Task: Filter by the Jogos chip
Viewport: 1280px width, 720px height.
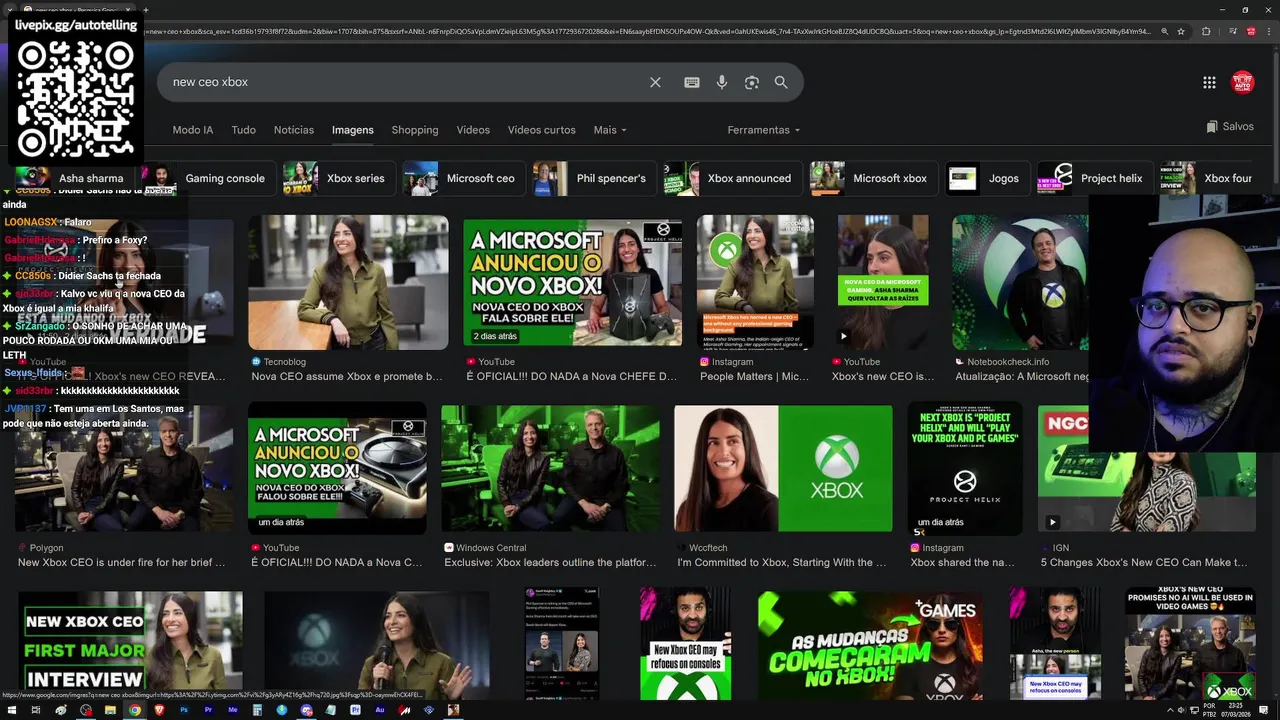Action: [988, 178]
